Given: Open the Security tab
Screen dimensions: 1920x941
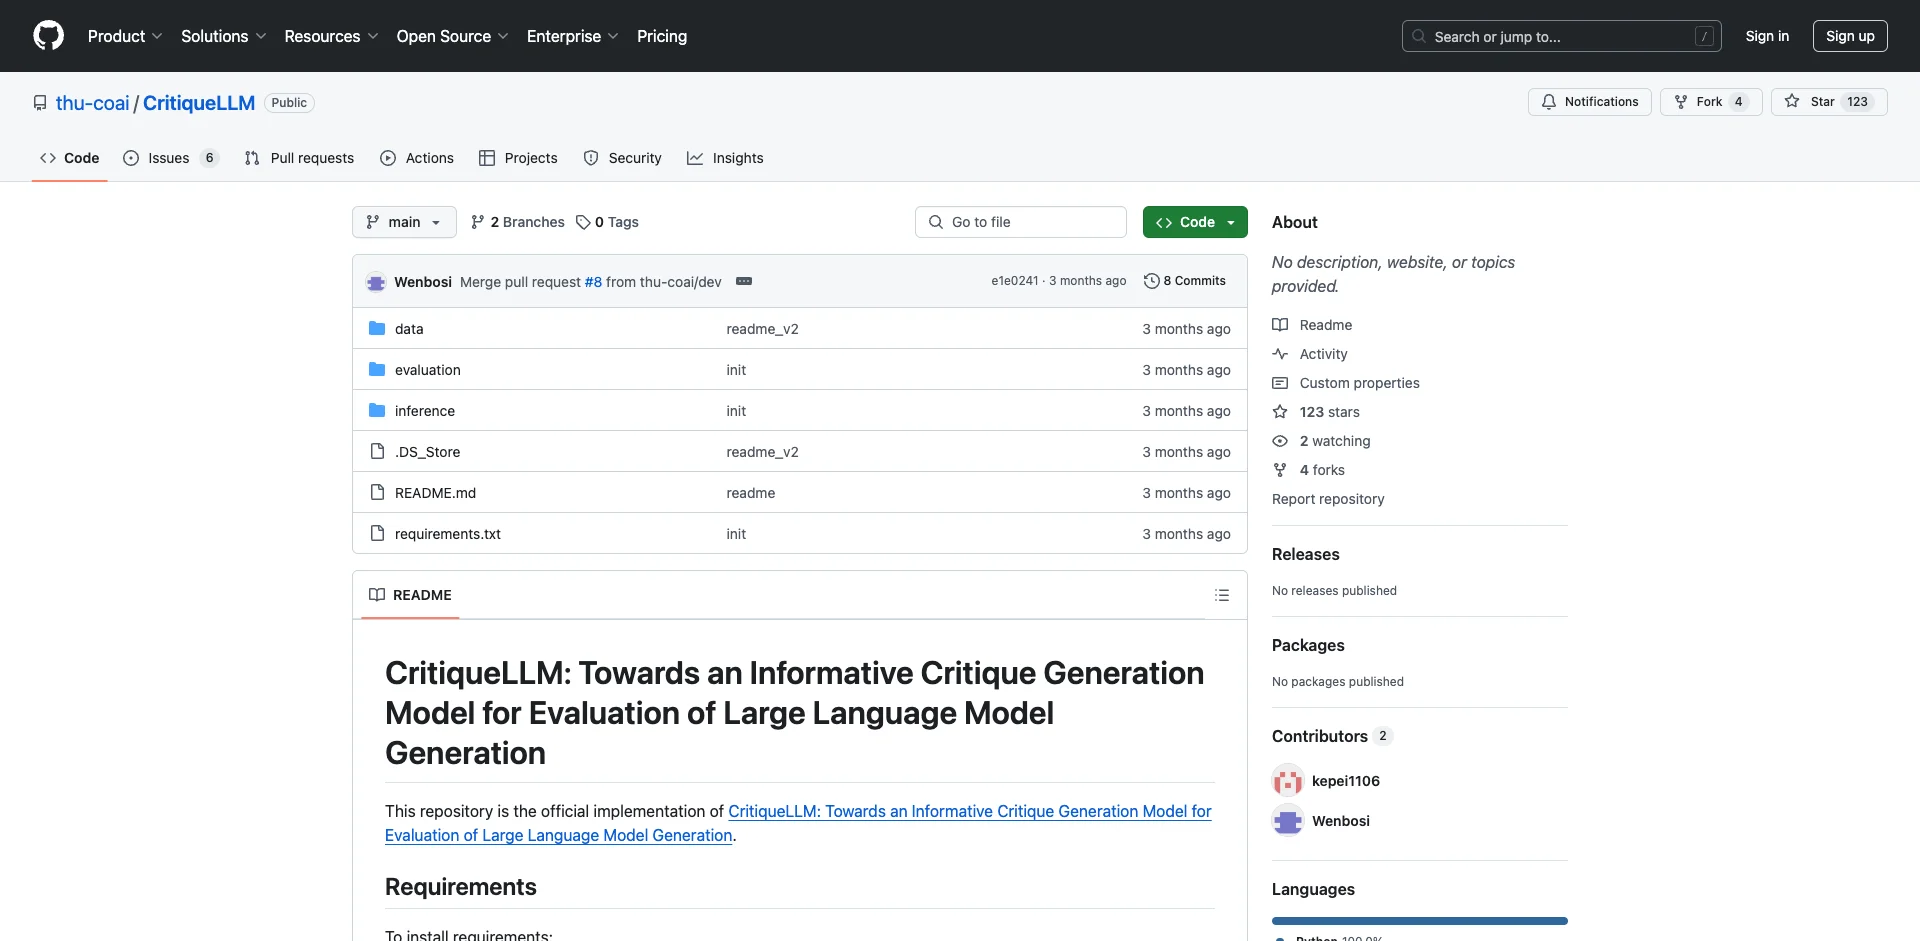Looking at the screenshot, I should 622,158.
